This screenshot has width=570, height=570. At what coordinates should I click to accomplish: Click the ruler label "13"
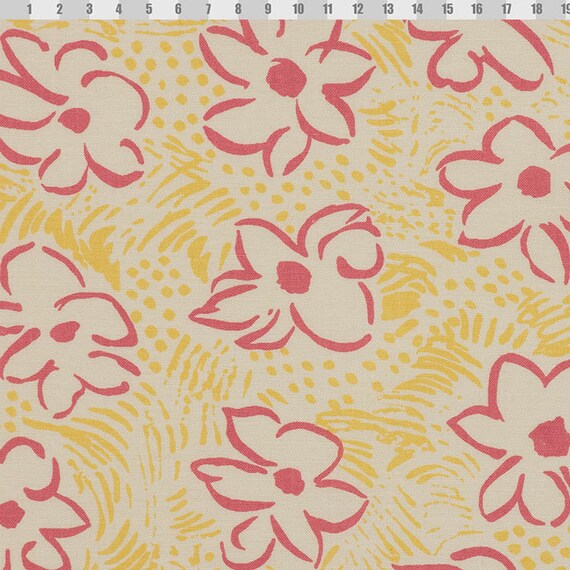click(x=388, y=9)
